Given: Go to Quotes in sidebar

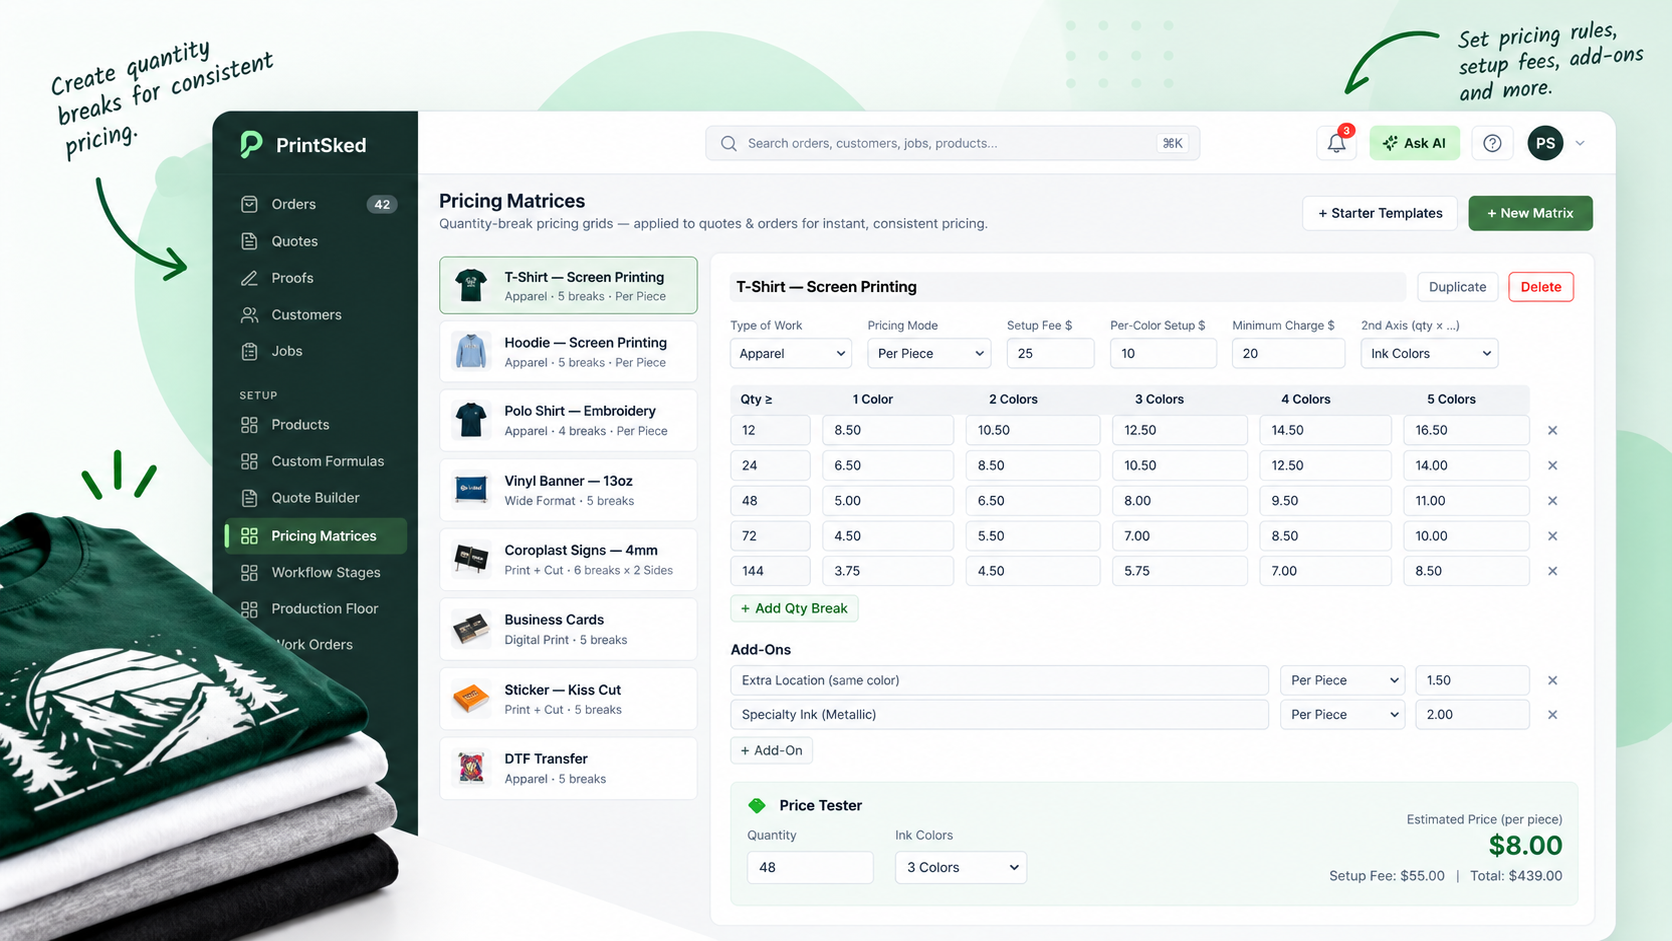Looking at the screenshot, I should click(316, 241).
